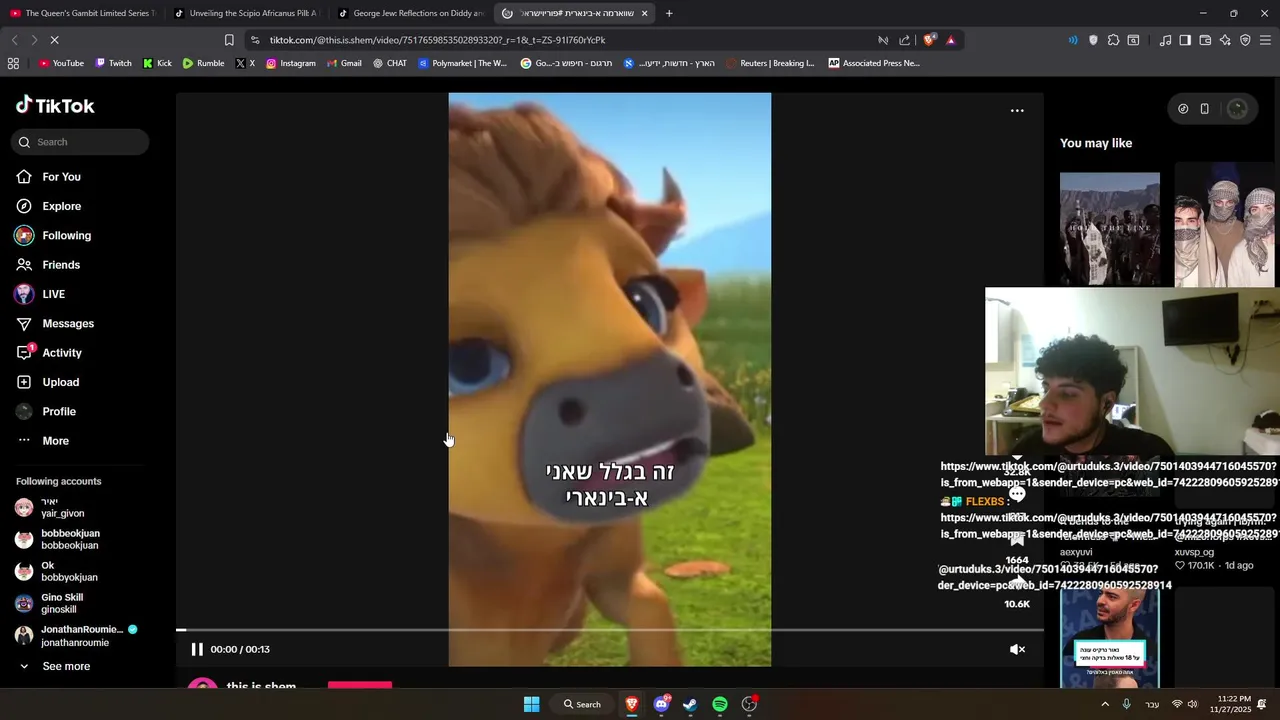Open the Polymarket bookmark

(x=463, y=63)
